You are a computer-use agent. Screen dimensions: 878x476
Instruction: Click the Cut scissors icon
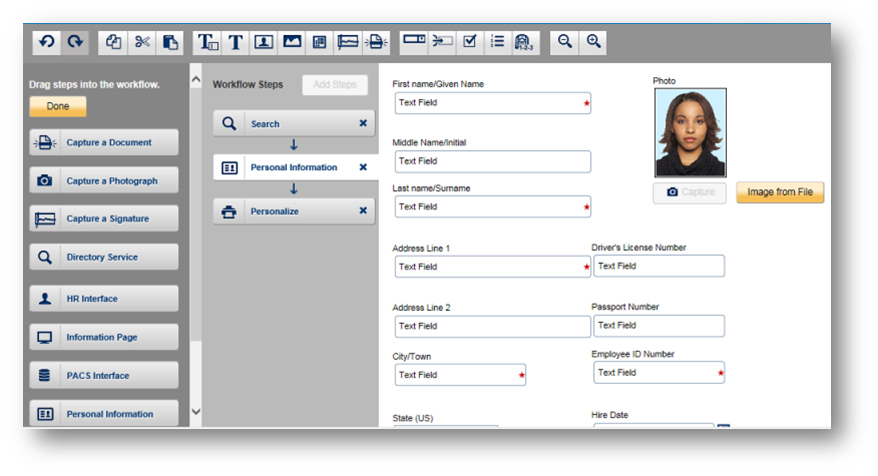coord(142,42)
